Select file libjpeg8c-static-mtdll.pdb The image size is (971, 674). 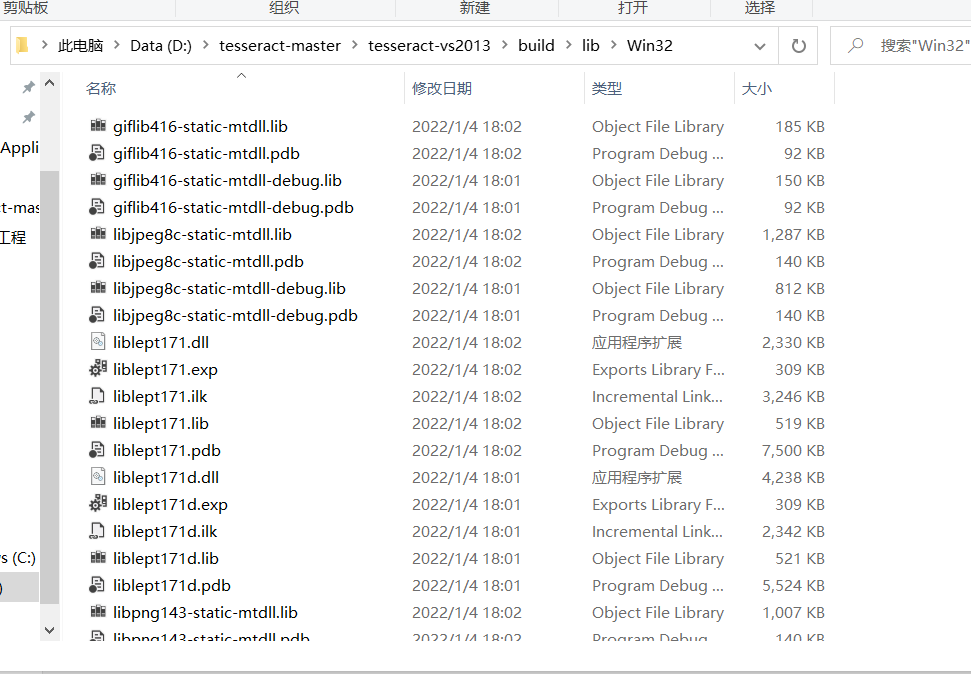pyautogui.click(x=208, y=262)
